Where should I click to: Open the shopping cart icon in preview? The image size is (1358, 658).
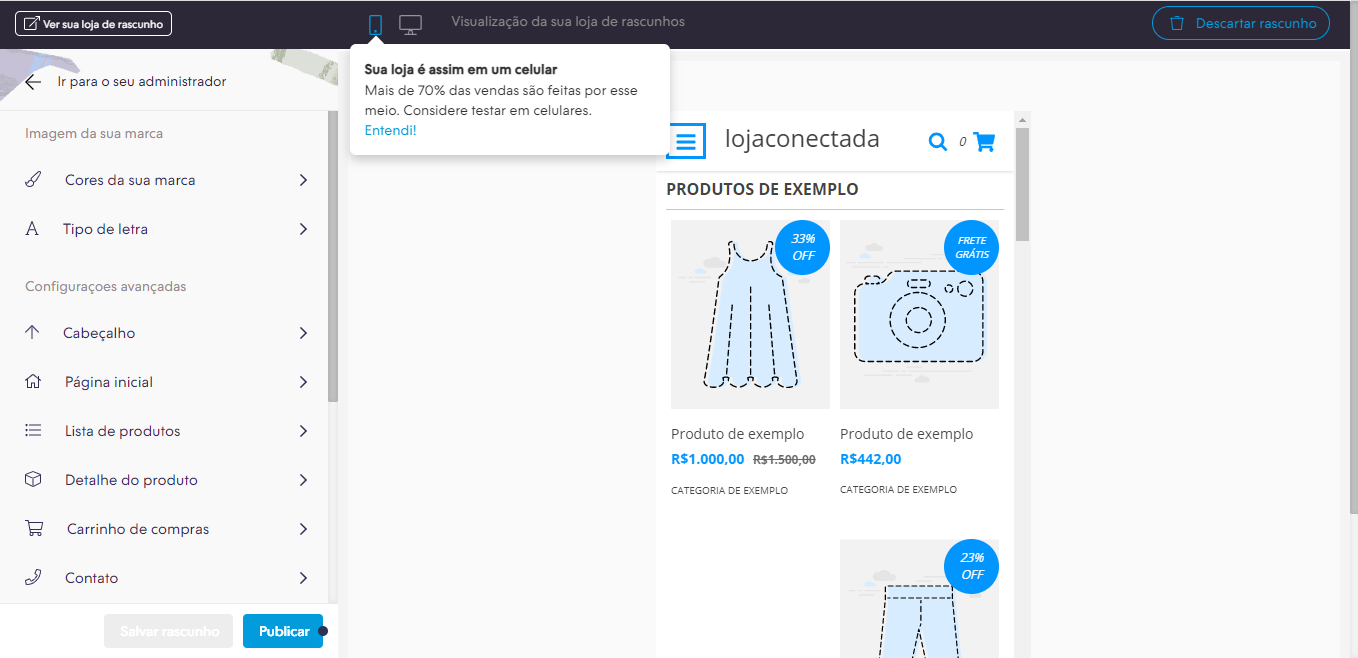[984, 142]
